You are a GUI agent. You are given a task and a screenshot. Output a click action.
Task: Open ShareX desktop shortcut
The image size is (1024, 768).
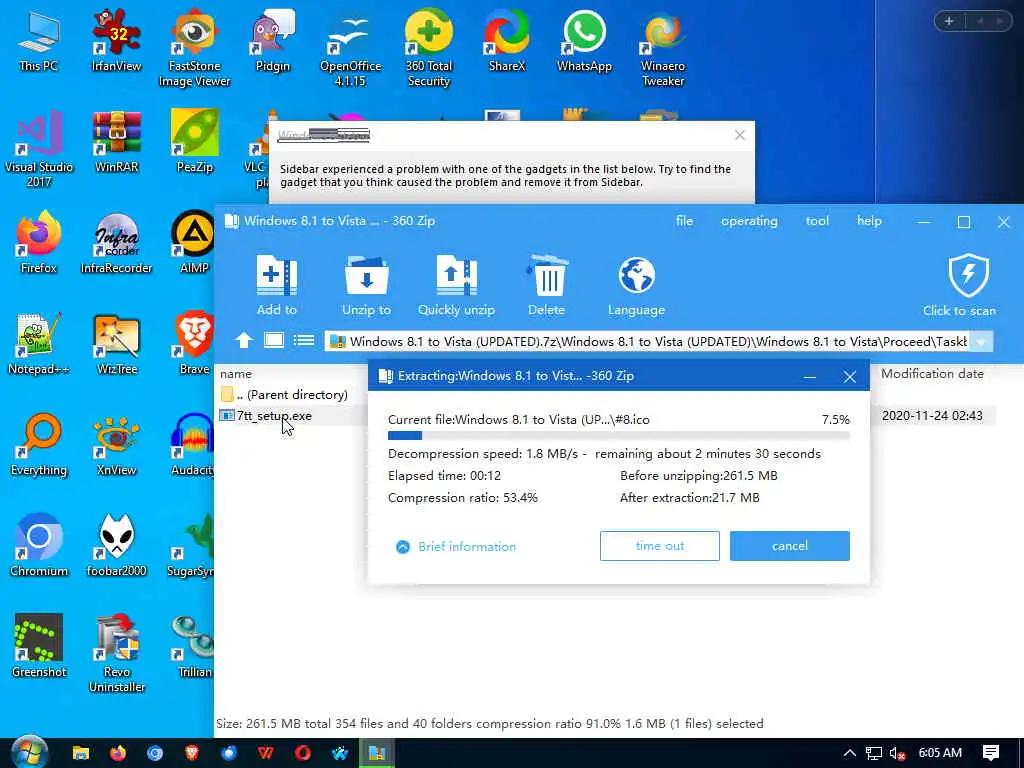507,42
